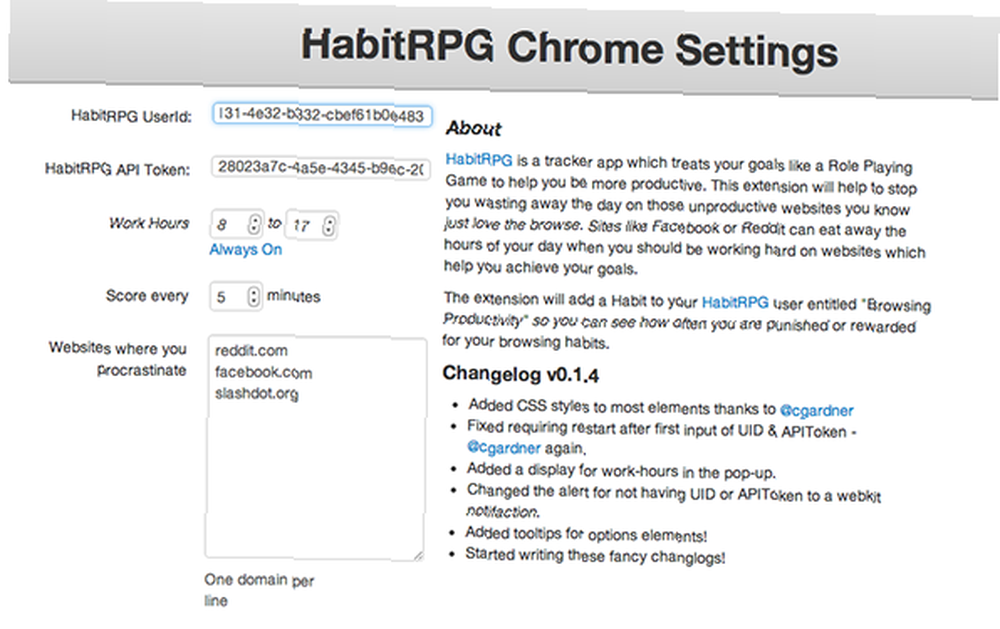Viewport: 1000px width, 629px height.
Task: Click the Changelog v0.1.4 heading
Action: (520, 374)
